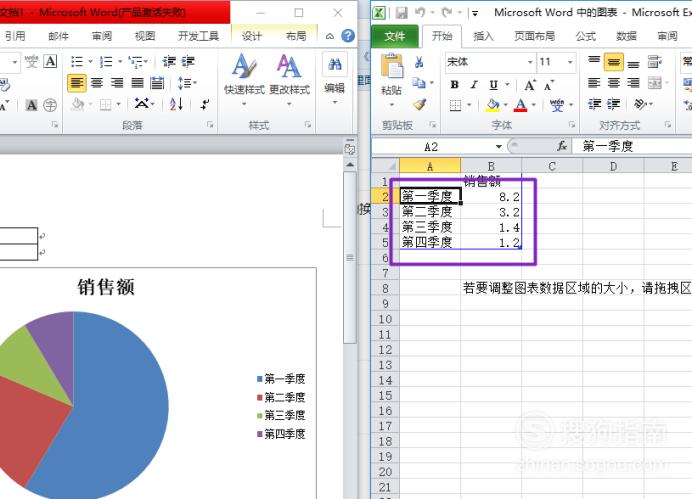Viewport: 692px width, 499px height.
Task: Open the View tab in Word
Action: [x=145, y=36]
